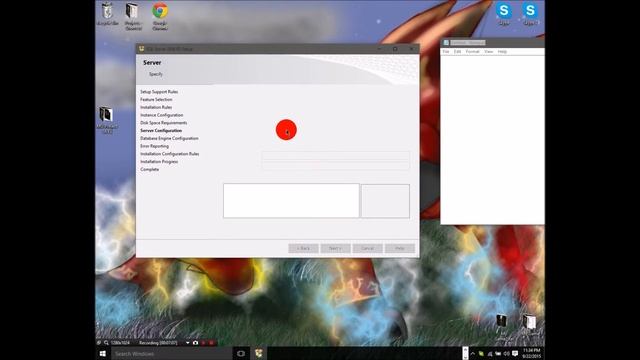The width and height of the screenshot is (640, 360).
Task: Click the Installation Configuration Rules step
Action: click(x=170, y=154)
